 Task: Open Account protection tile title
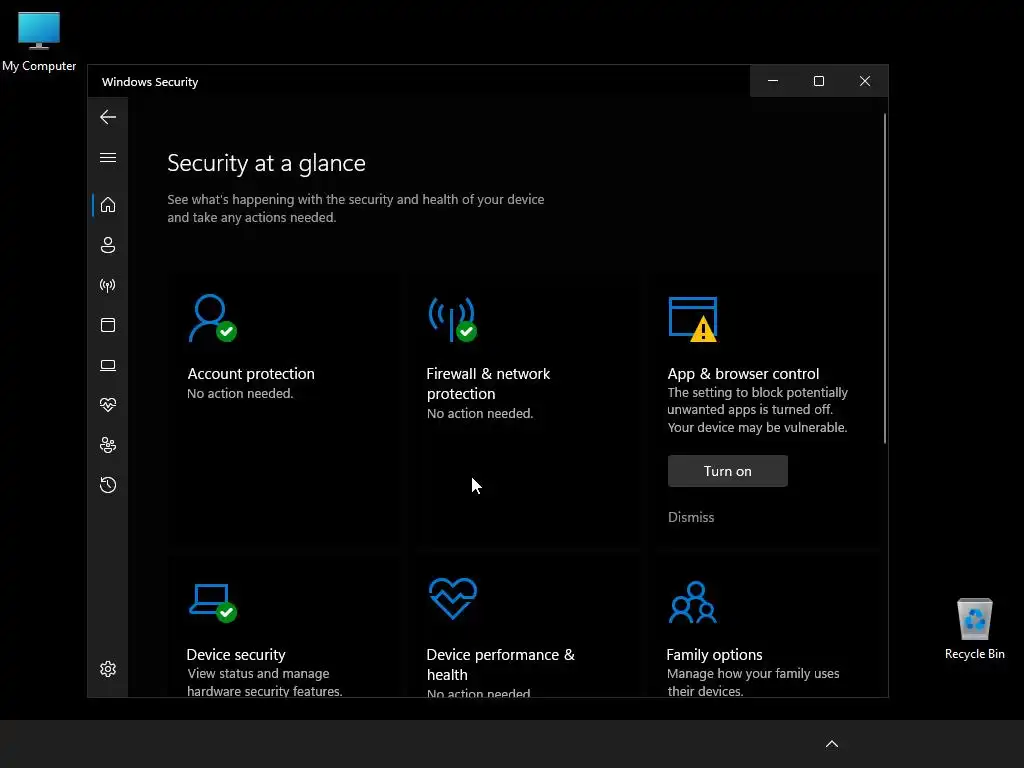click(251, 374)
